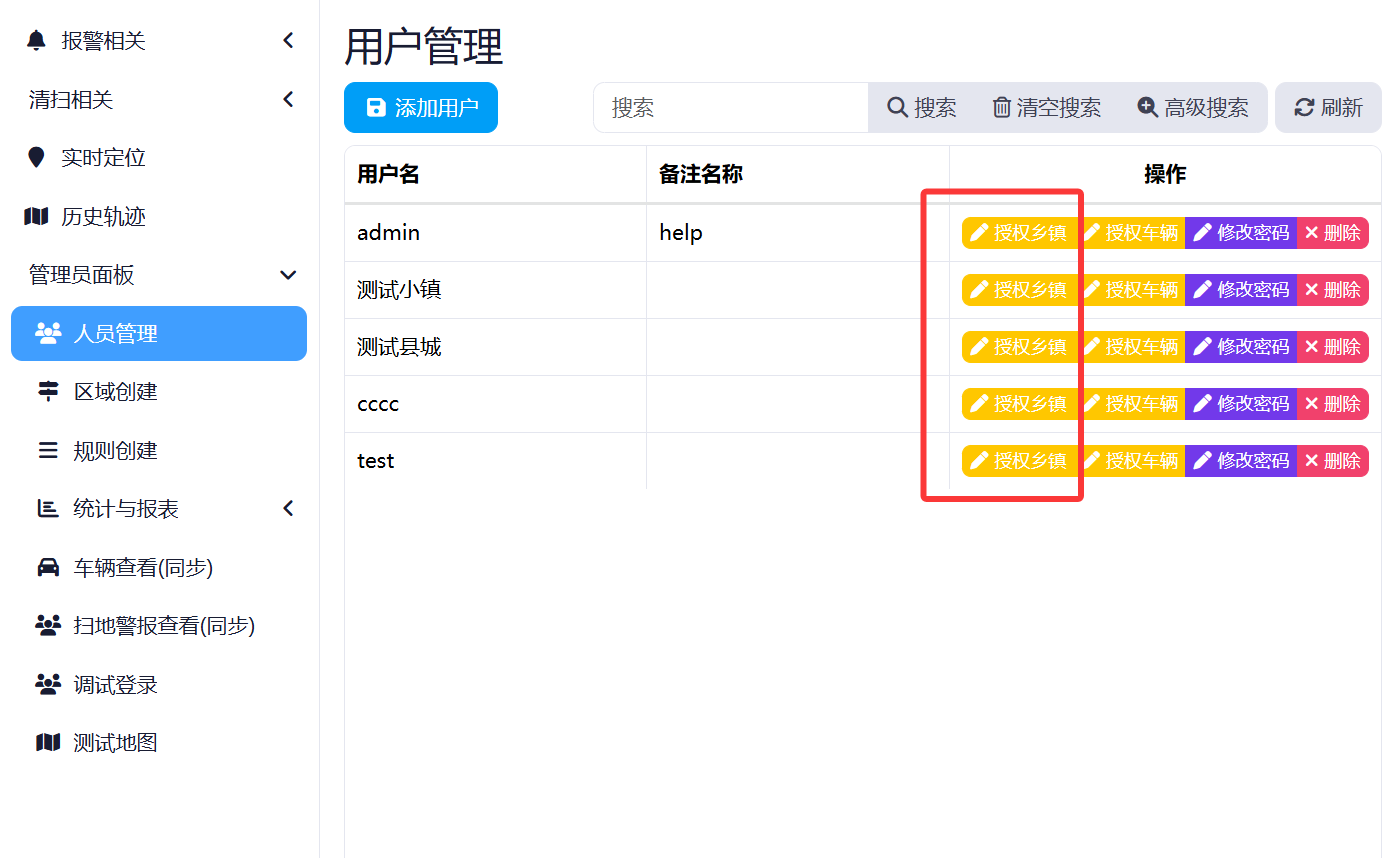Collapse the 管理员面板 section chevron
The image size is (1398, 858).
(288, 275)
